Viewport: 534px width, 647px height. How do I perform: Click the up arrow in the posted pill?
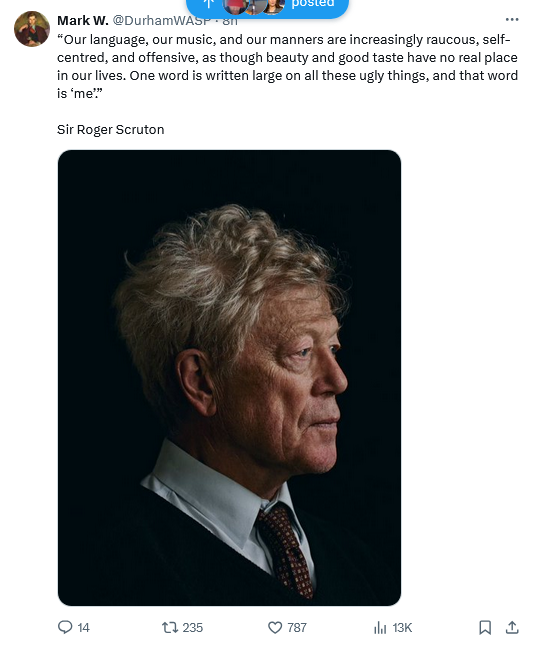208,4
